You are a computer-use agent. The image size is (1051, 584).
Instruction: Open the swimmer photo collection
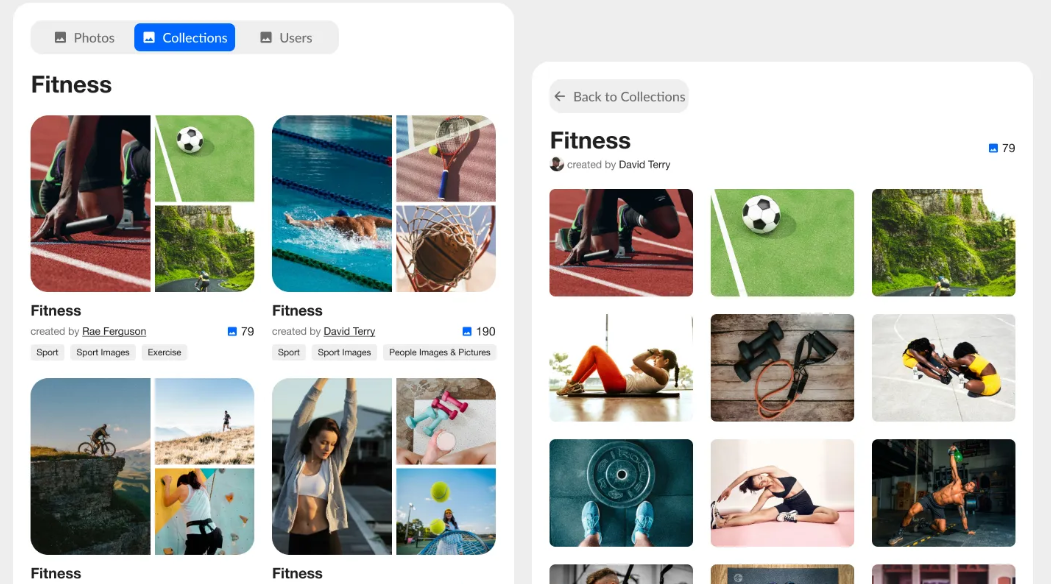pos(332,203)
